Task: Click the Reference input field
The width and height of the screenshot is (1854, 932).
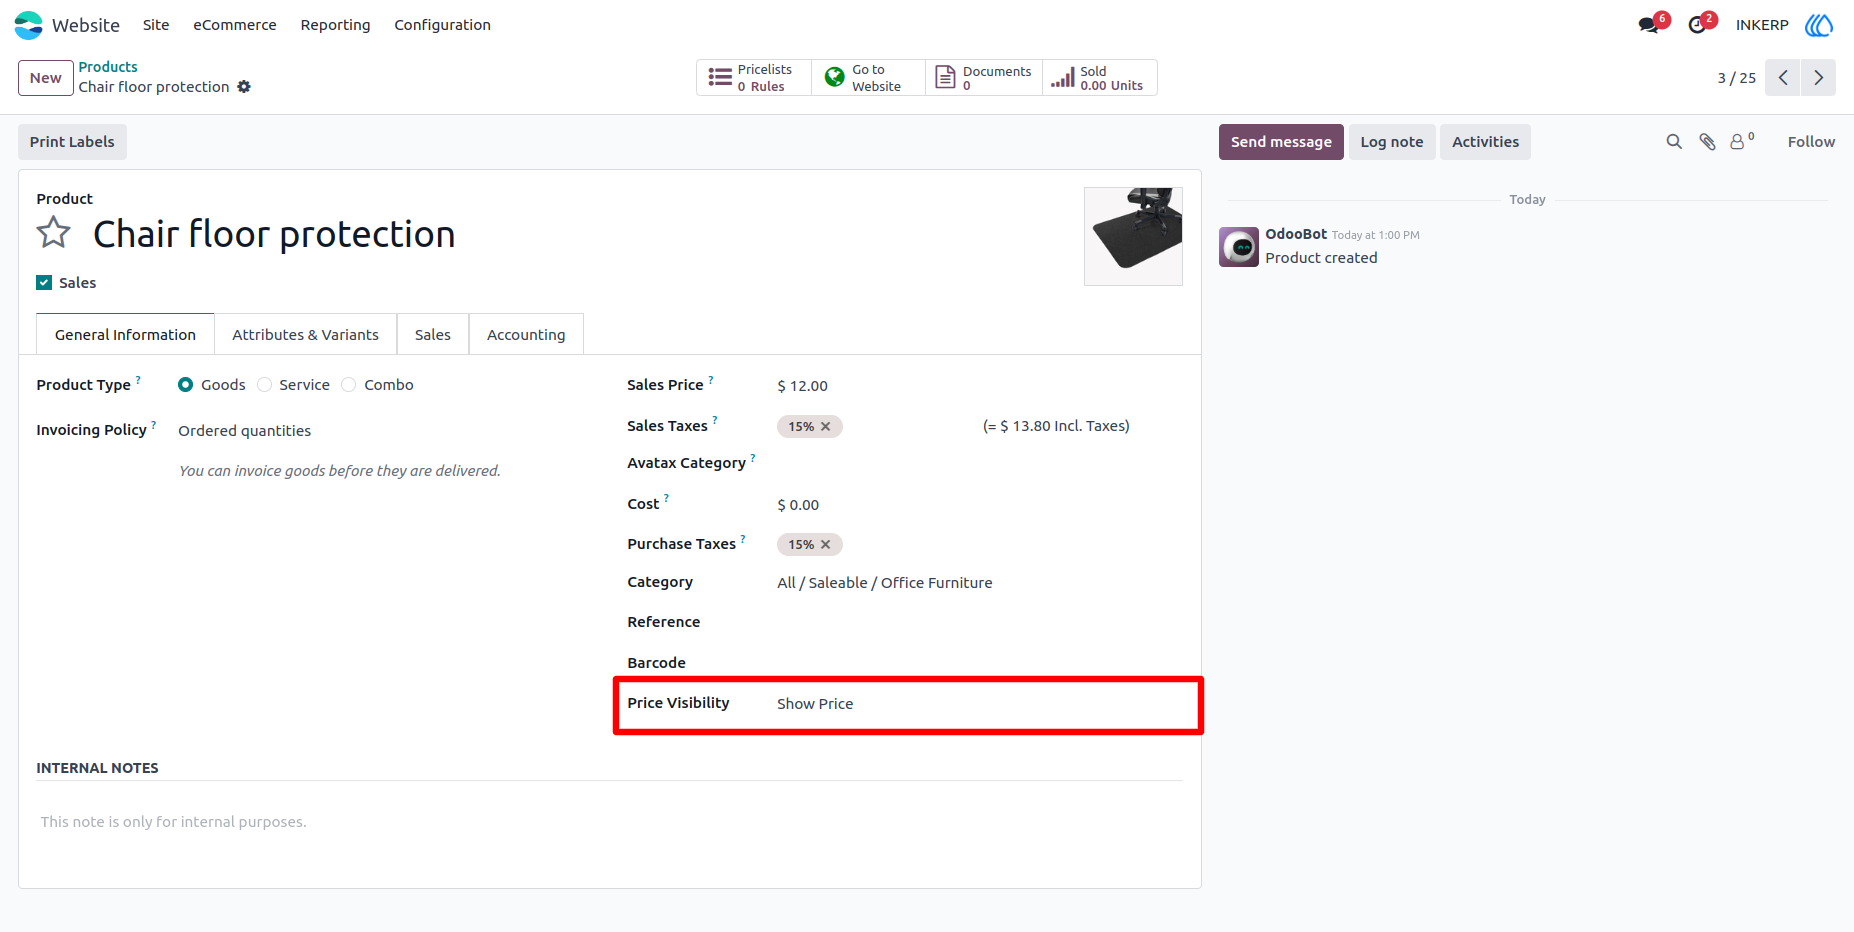Action: pos(979,622)
